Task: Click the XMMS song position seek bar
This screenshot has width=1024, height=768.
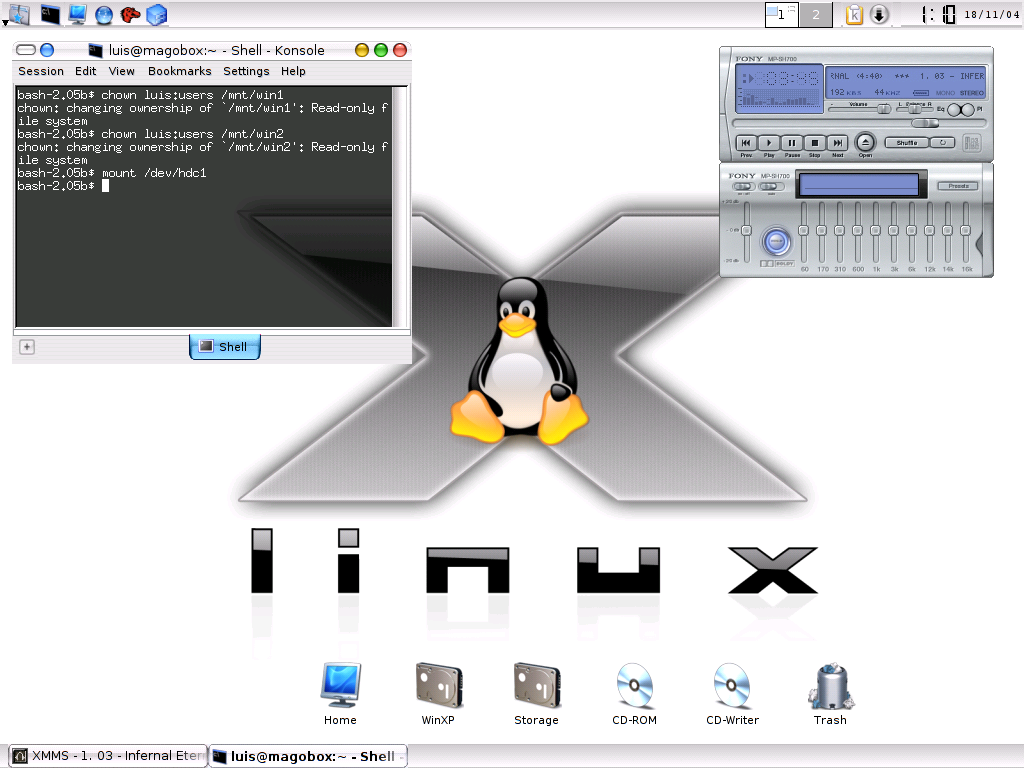Action: click(859, 123)
